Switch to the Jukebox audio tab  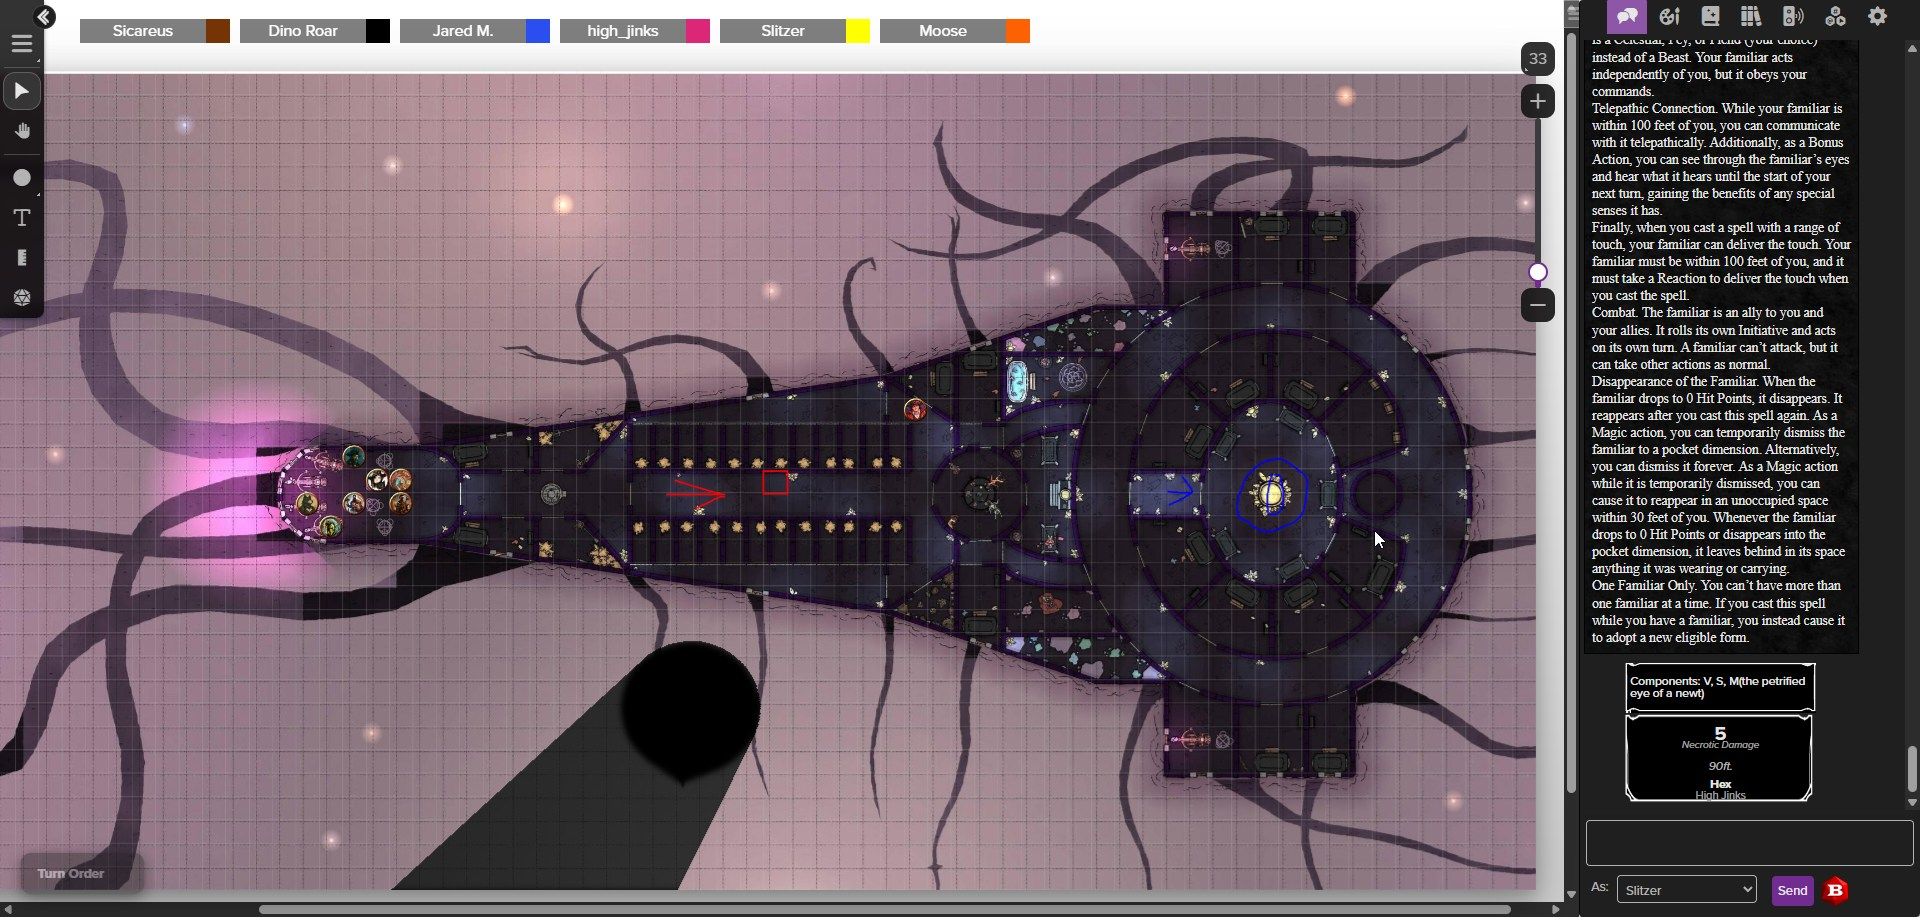[x=1793, y=17]
